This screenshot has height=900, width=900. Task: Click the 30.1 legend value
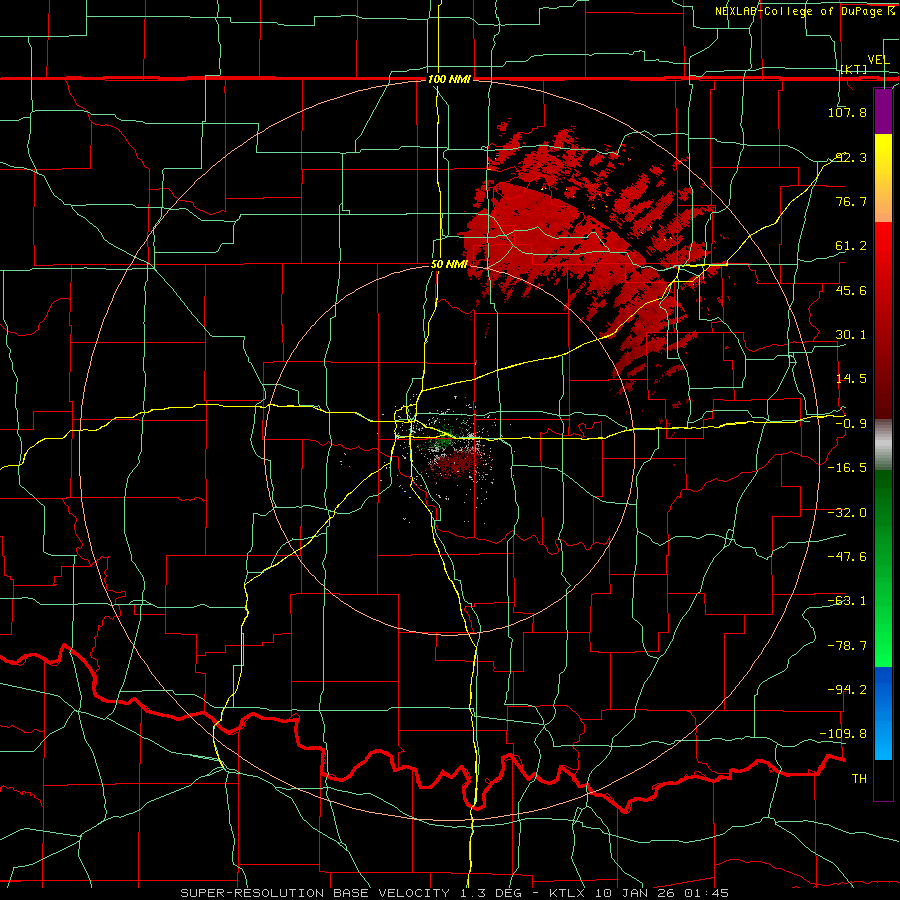851,335
